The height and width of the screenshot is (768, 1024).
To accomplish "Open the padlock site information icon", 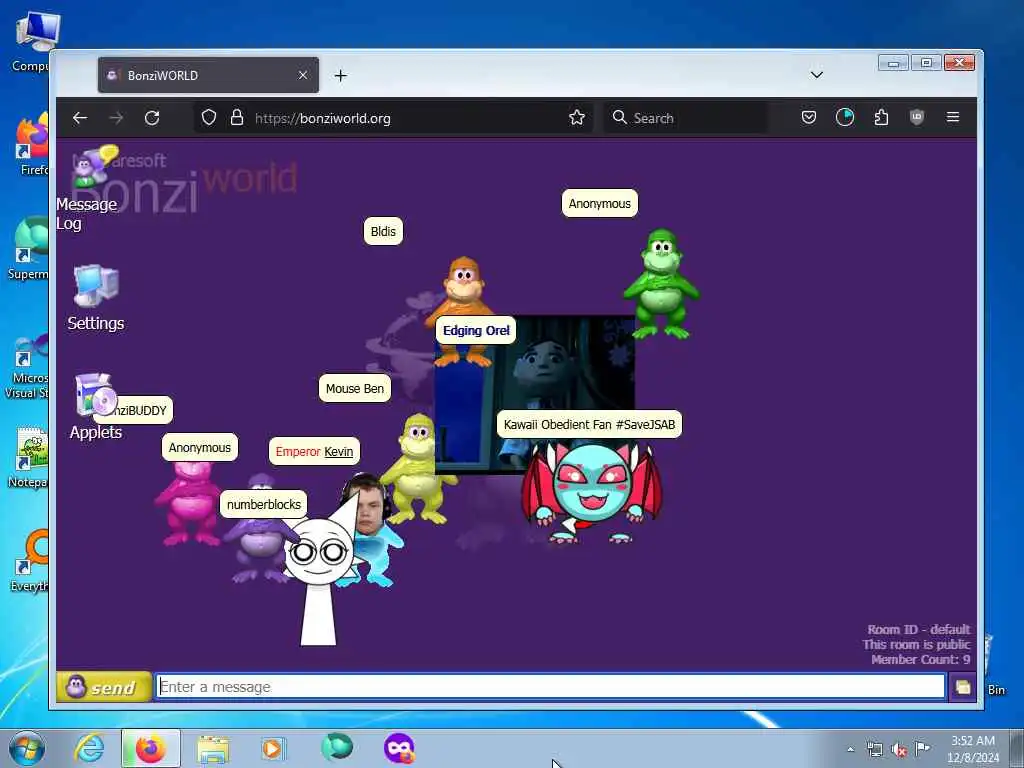I will (237, 118).
